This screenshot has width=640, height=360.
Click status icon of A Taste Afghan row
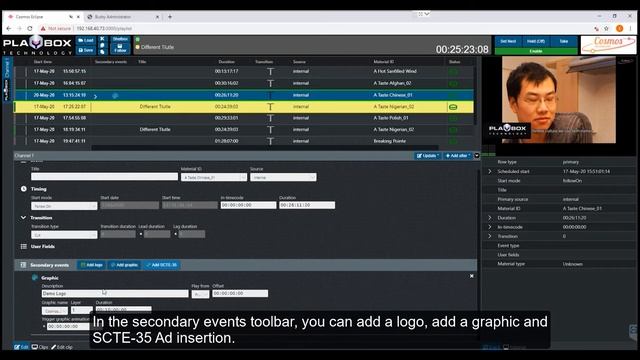coord(453,83)
